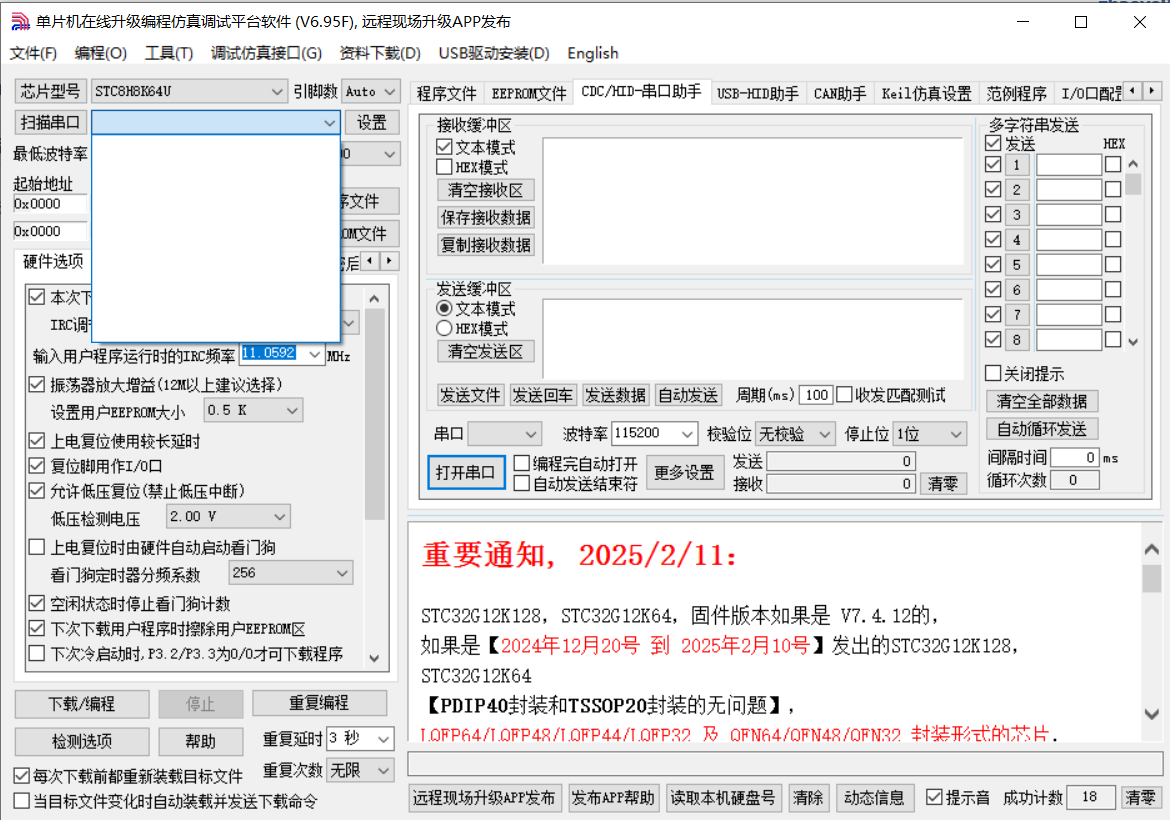Image resolution: width=1170 pixels, height=820 pixels.
Task: Open 资料下载(D) menu
Action: pos(380,53)
